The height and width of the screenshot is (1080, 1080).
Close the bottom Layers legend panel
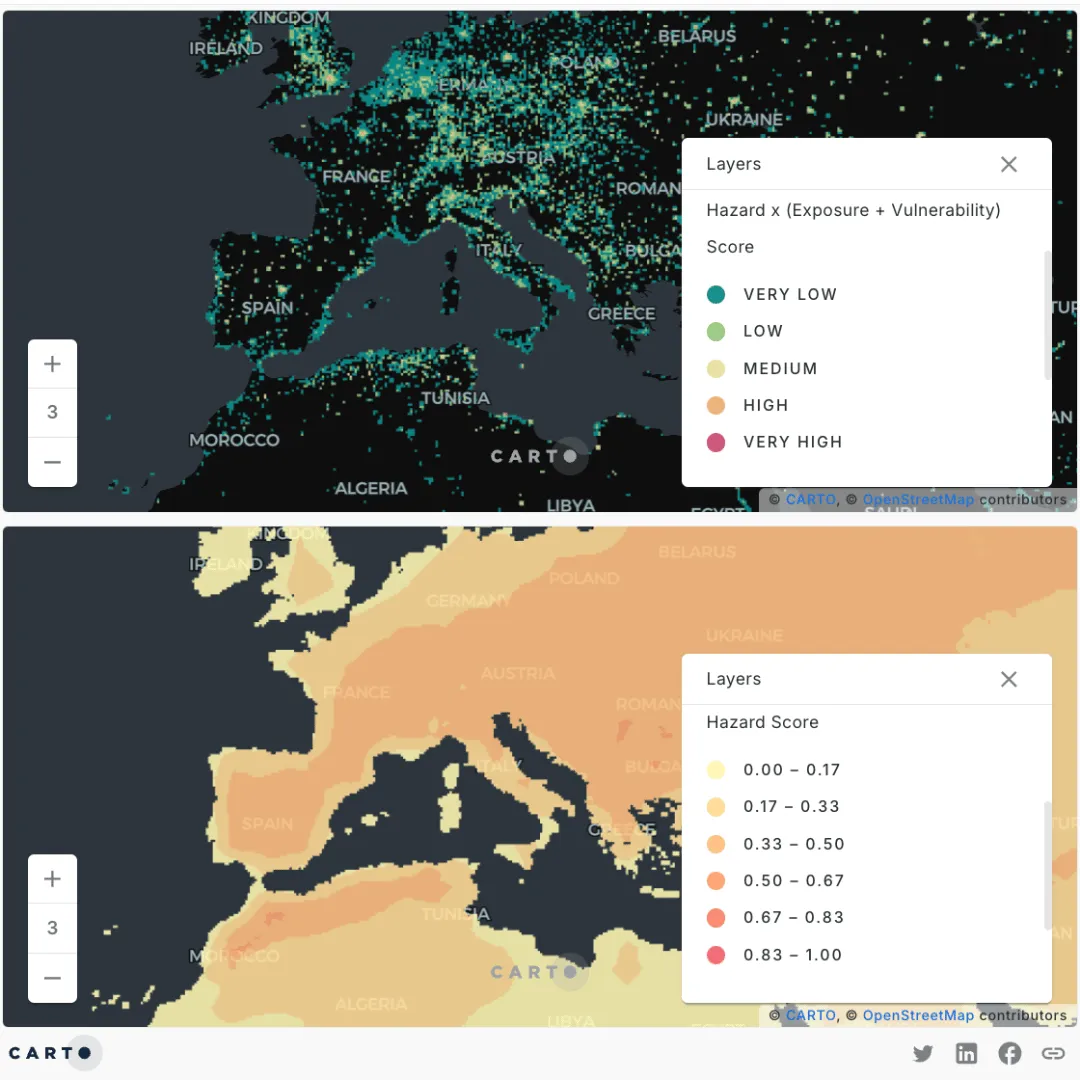[x=1008, y=679]
